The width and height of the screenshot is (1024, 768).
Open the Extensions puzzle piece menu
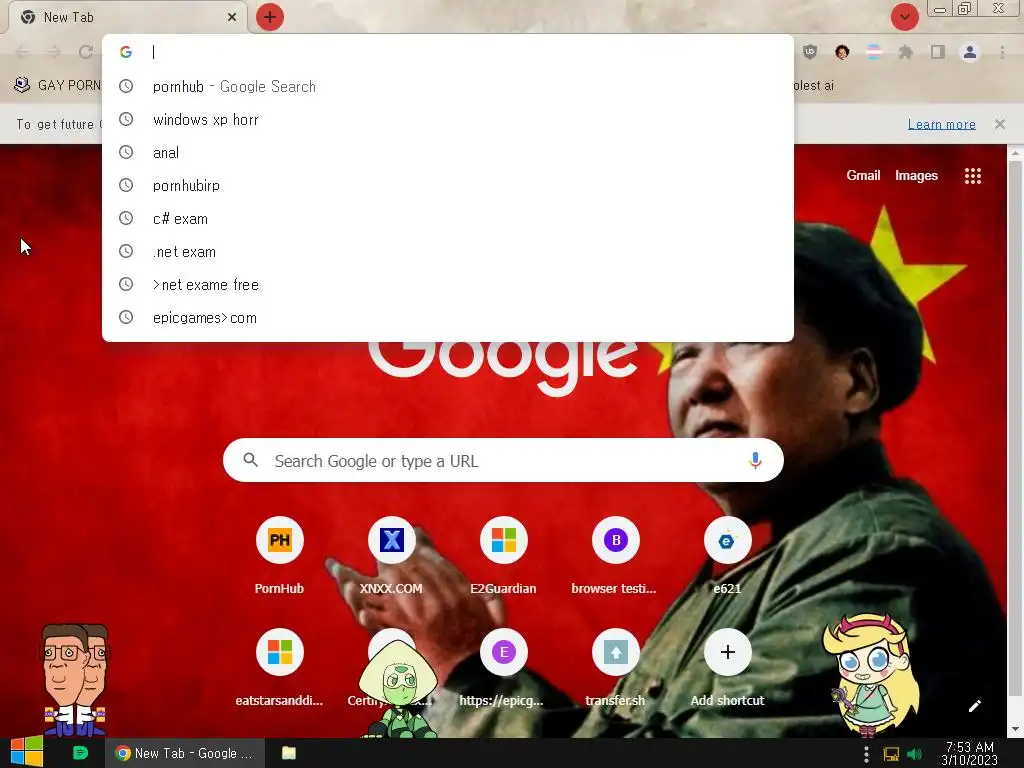(905, 52)
